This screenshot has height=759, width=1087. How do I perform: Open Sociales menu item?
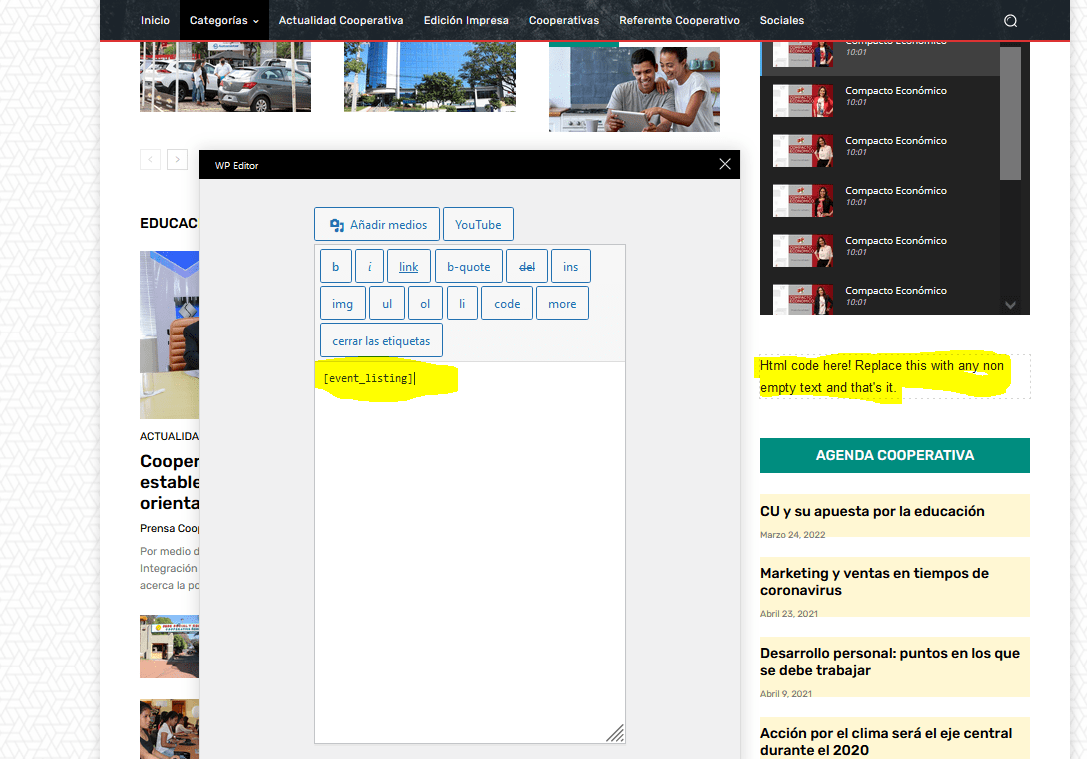(x=781, y=21)
